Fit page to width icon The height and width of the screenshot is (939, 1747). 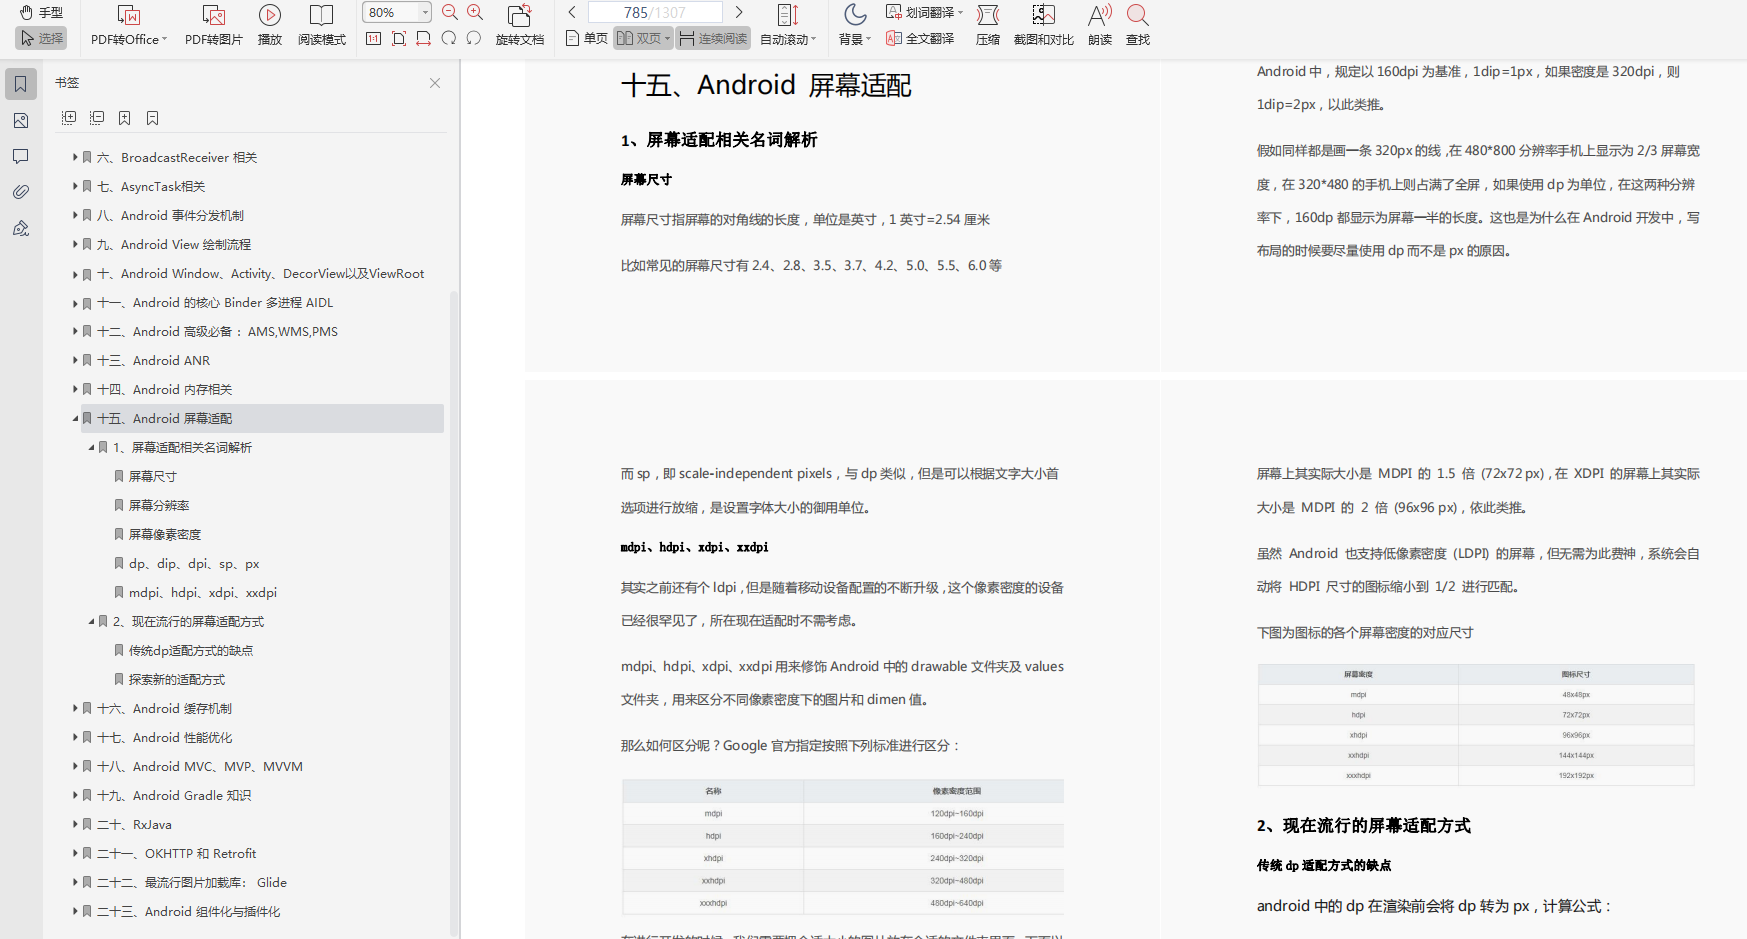(424, 38)
